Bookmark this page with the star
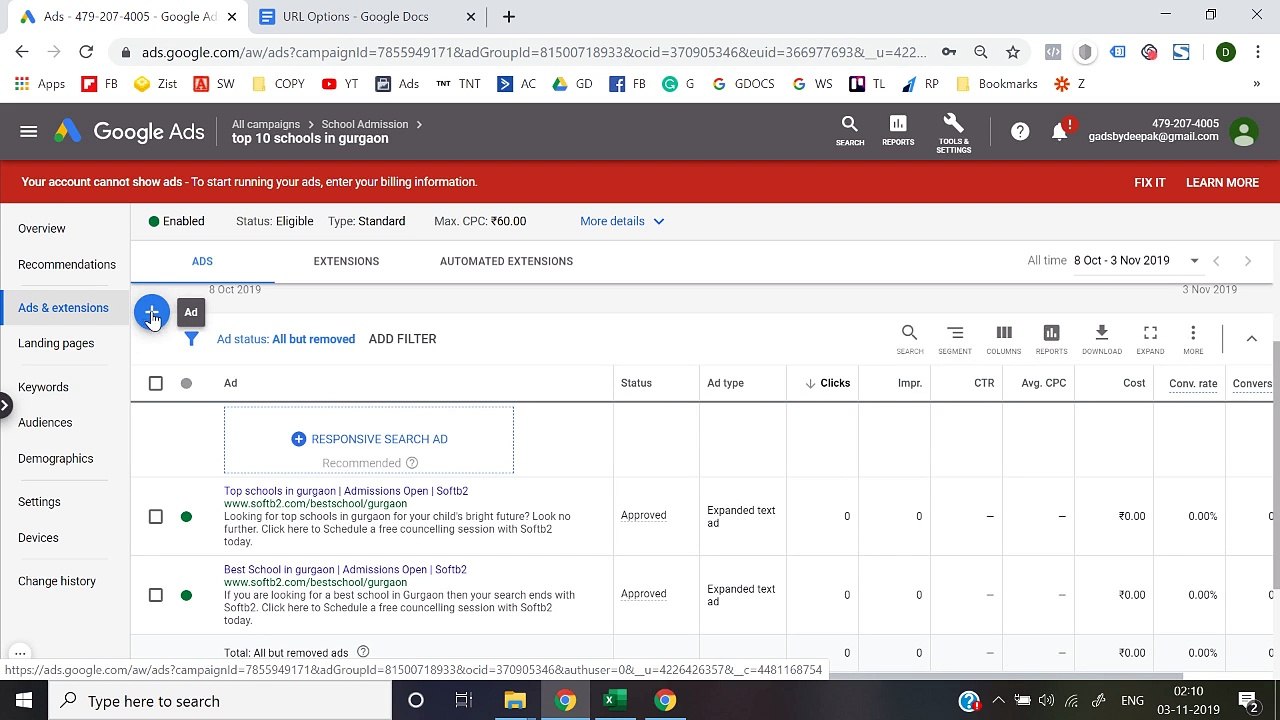 [1013, 52]
